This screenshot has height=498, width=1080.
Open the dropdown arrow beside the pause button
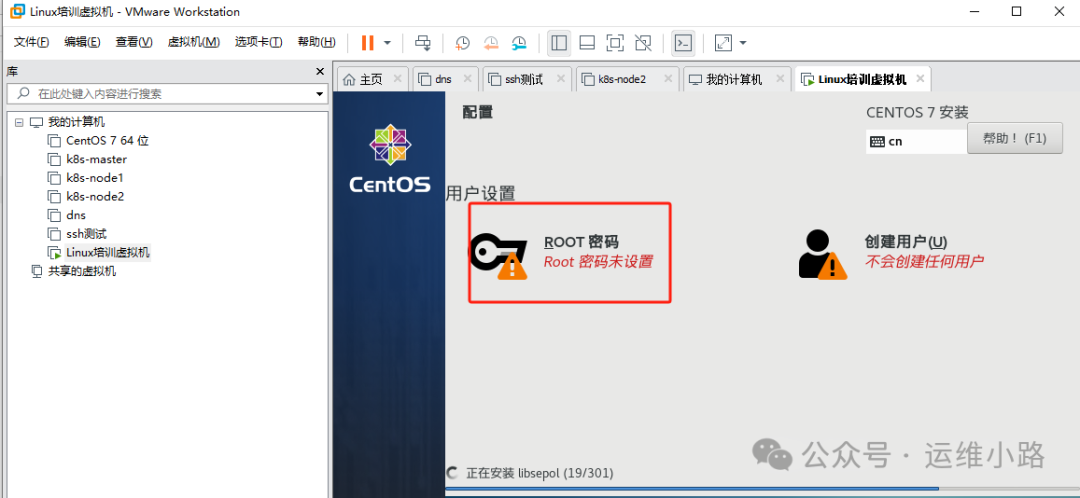(387, 43)
